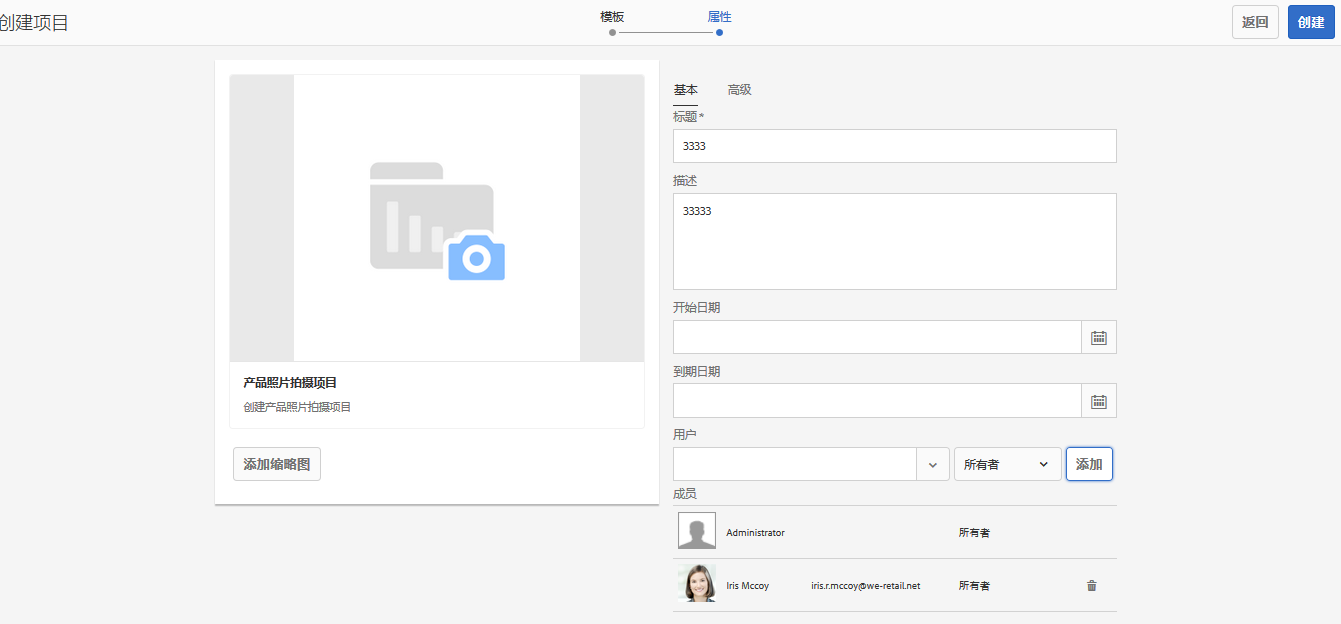Screen dimensions: 1341x624
Task: Click the 开始日期 date input field
Action: click(x=877, y=337)
